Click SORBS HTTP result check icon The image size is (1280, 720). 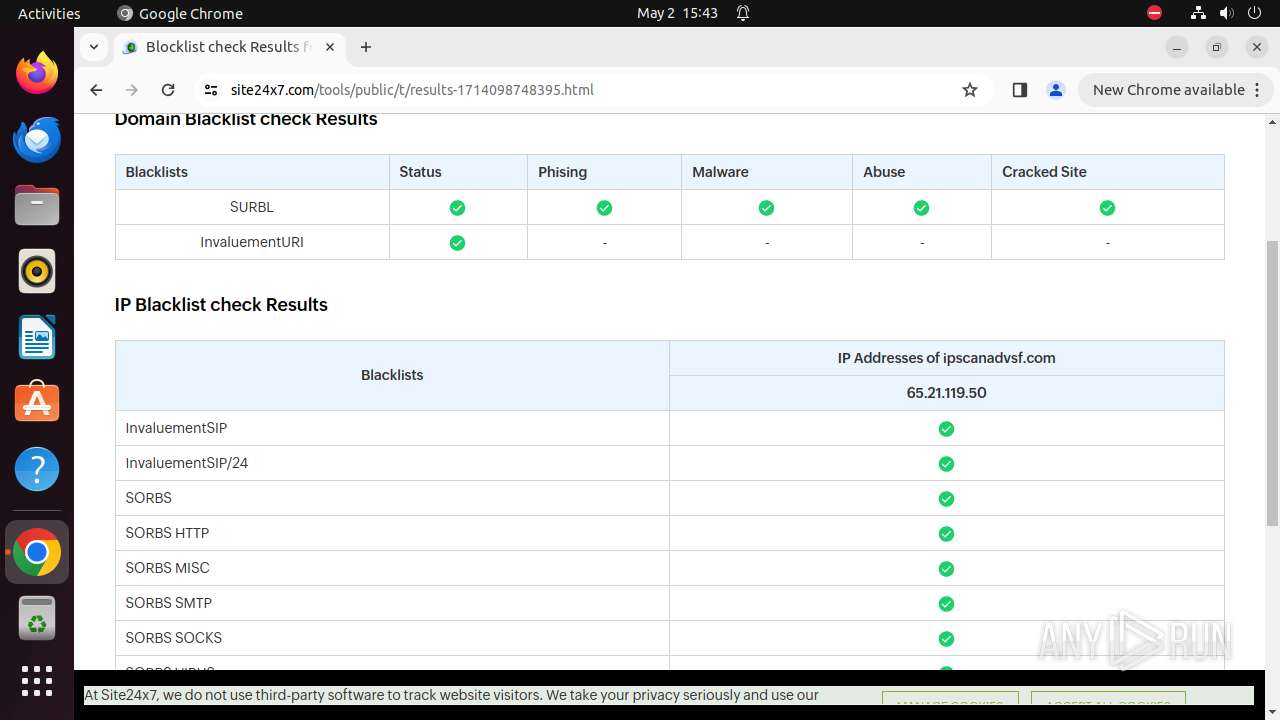(x=946, y=534)
